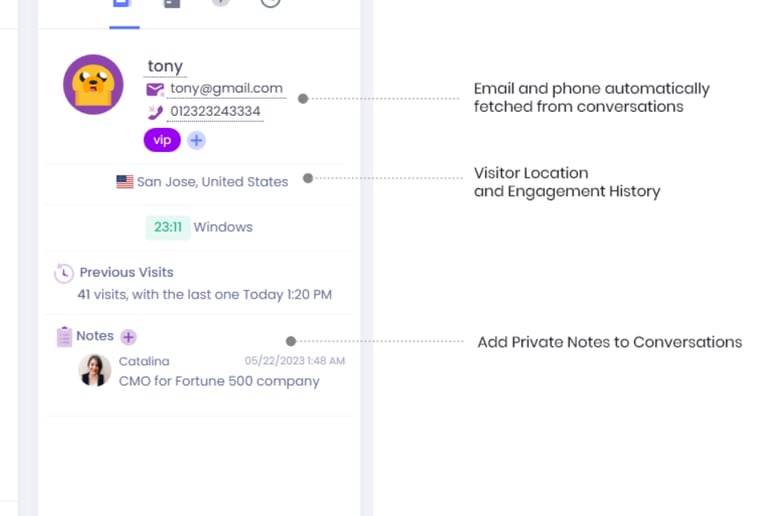Click the purple envelope email icon
This screenshot has width=768, height=516.
point(155,89)
